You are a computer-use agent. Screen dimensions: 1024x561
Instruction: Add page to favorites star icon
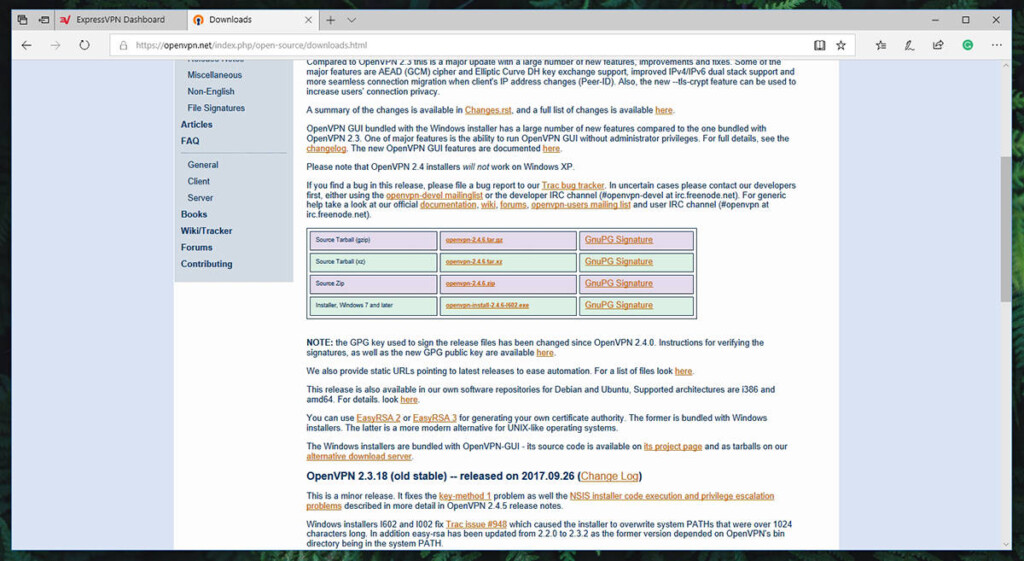(841, 45)
